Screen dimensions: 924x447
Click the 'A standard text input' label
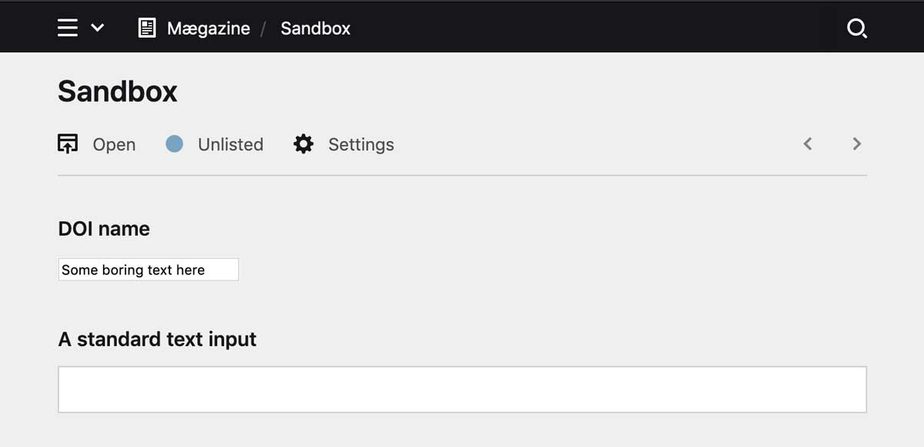coord(157,339)
